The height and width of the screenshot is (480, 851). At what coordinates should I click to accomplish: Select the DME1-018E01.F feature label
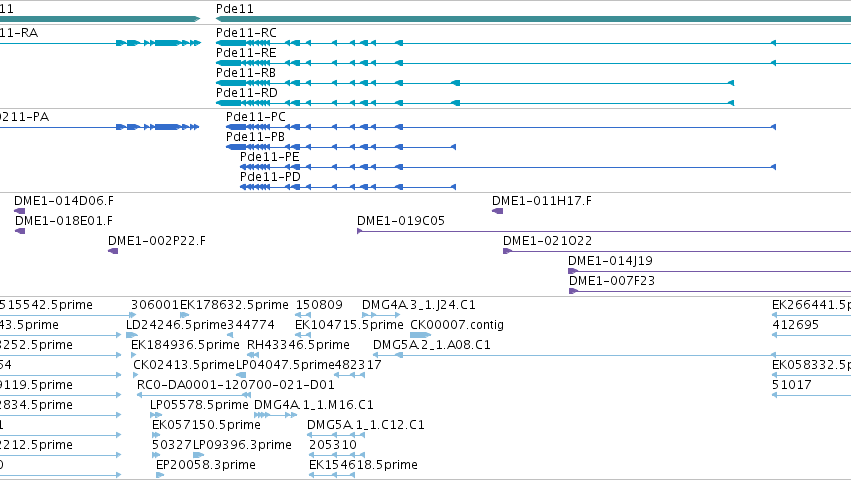[x=64, y=221]
